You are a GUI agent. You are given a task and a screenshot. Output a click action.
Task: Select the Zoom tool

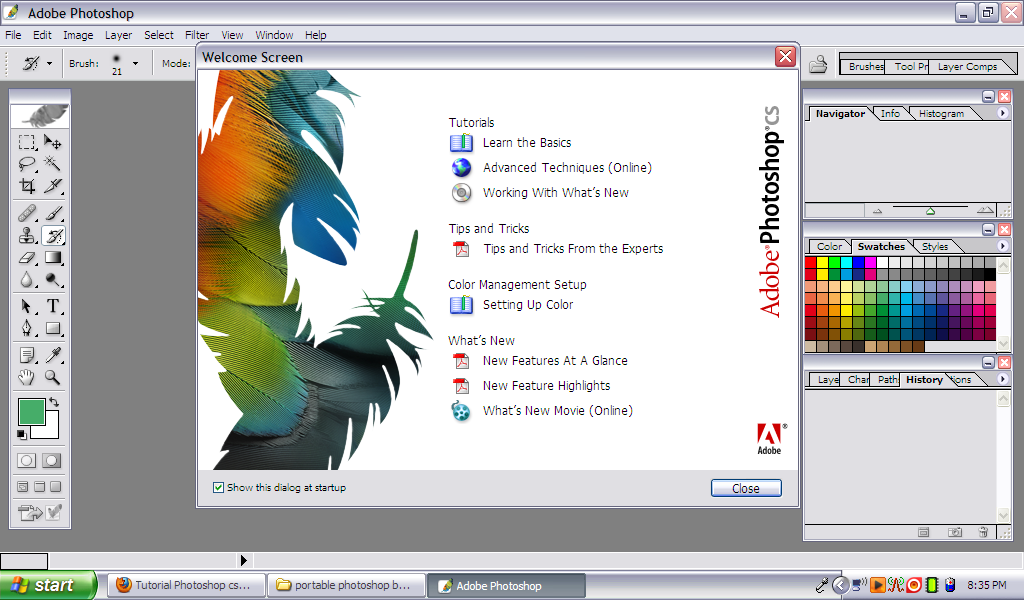tap(52, 377)
